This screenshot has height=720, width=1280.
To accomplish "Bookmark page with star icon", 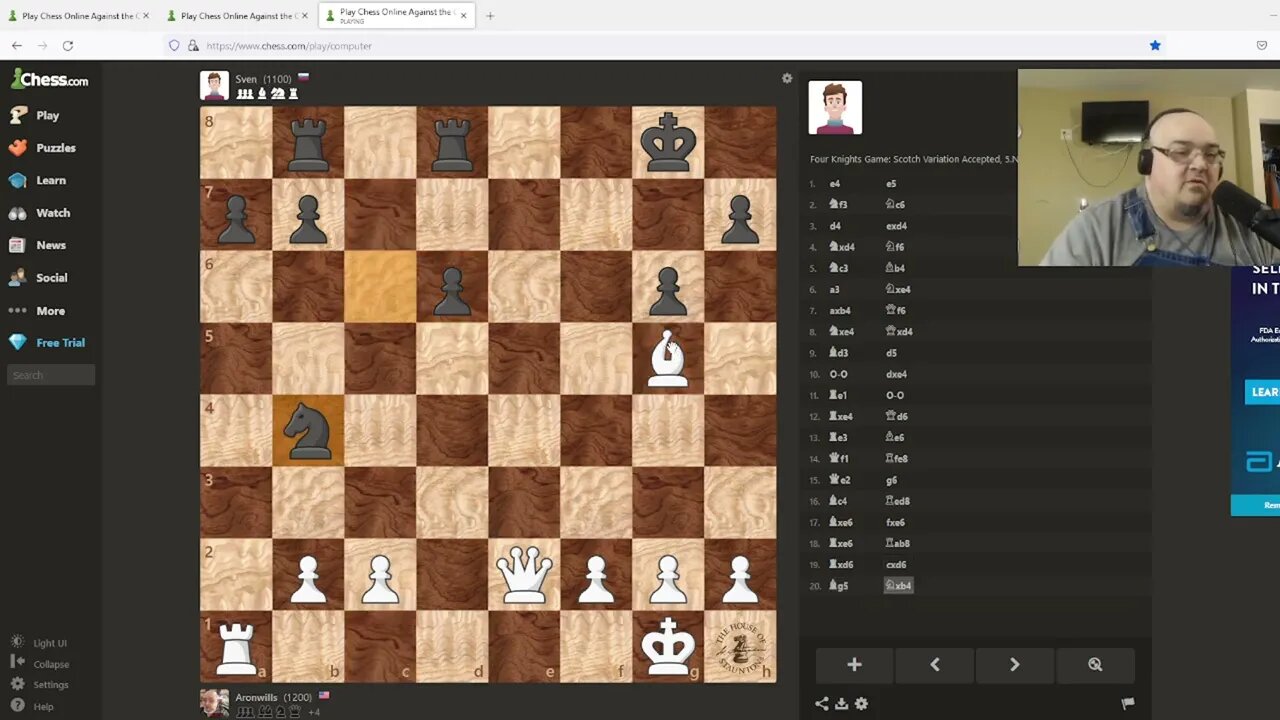I will point(1155,45).
